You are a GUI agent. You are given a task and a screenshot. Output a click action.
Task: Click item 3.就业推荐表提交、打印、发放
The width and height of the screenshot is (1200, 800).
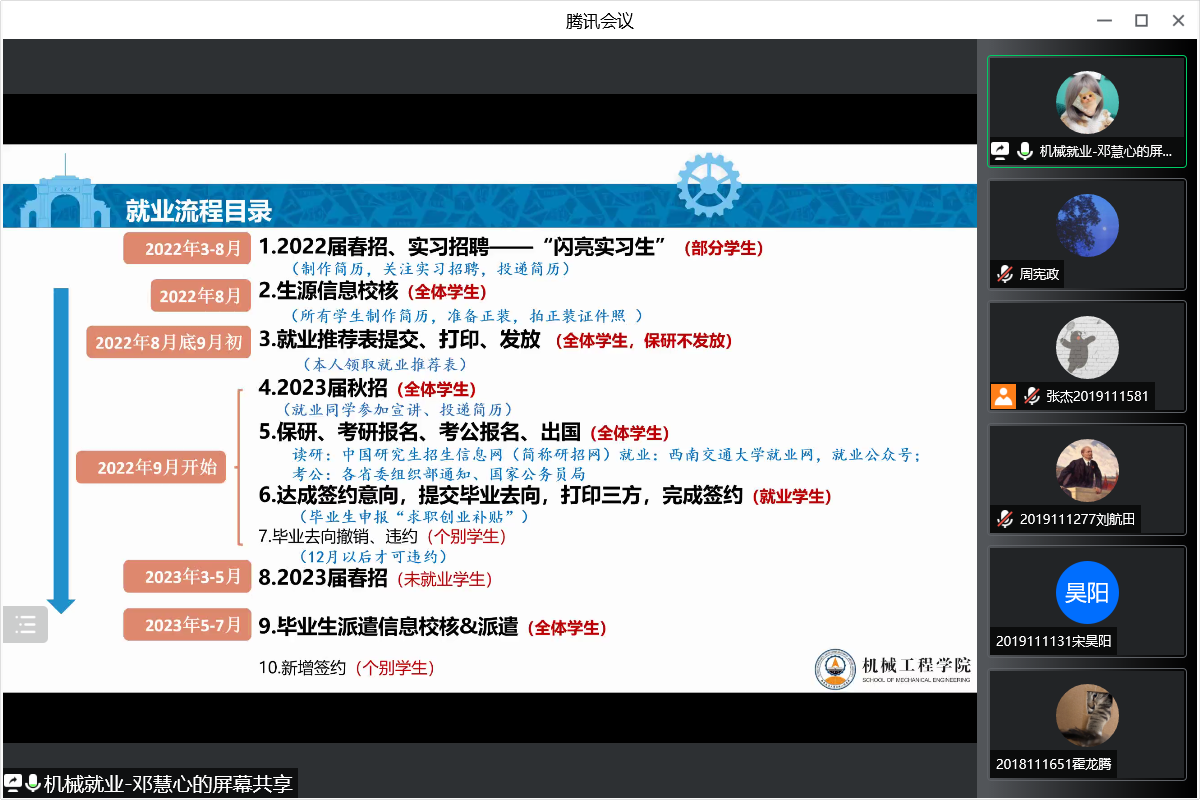400,339
